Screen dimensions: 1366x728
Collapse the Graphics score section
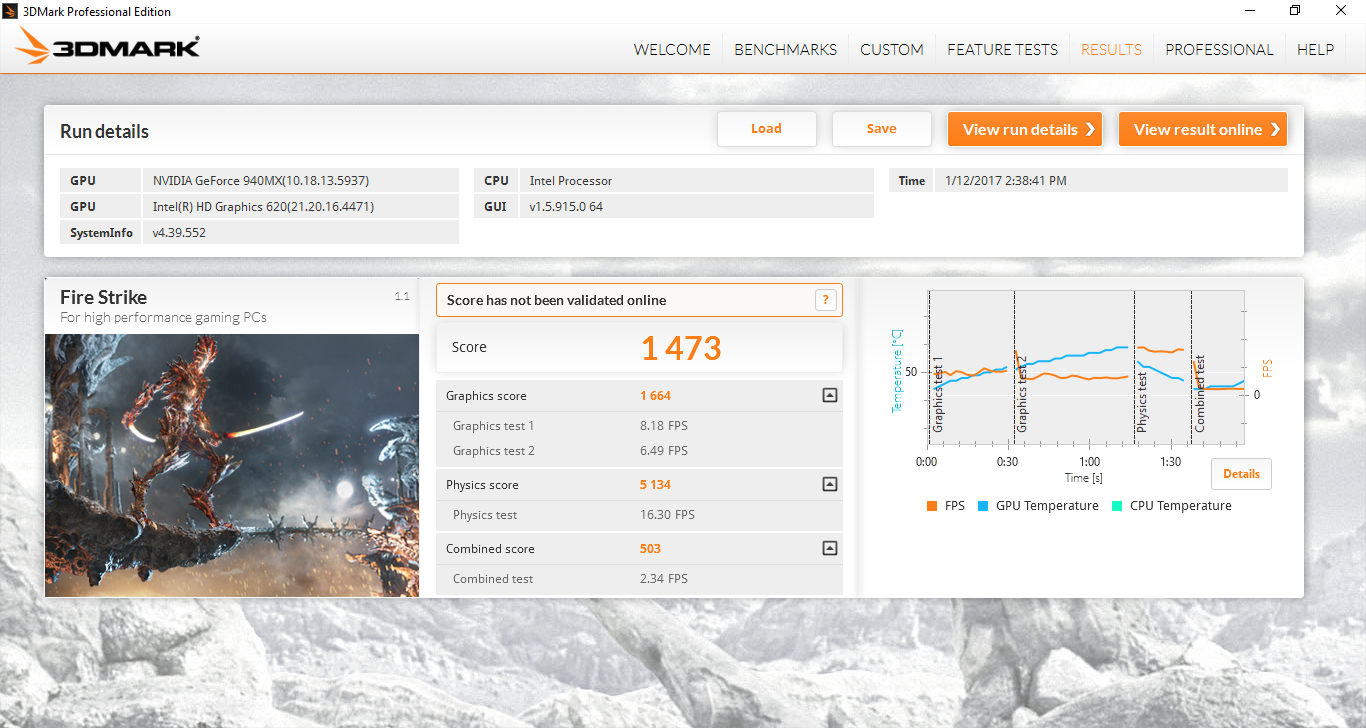tap(829, 396)
